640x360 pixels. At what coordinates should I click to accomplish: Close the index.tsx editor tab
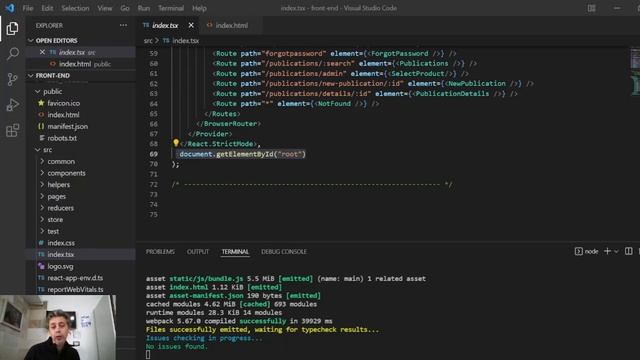point(191,25)
